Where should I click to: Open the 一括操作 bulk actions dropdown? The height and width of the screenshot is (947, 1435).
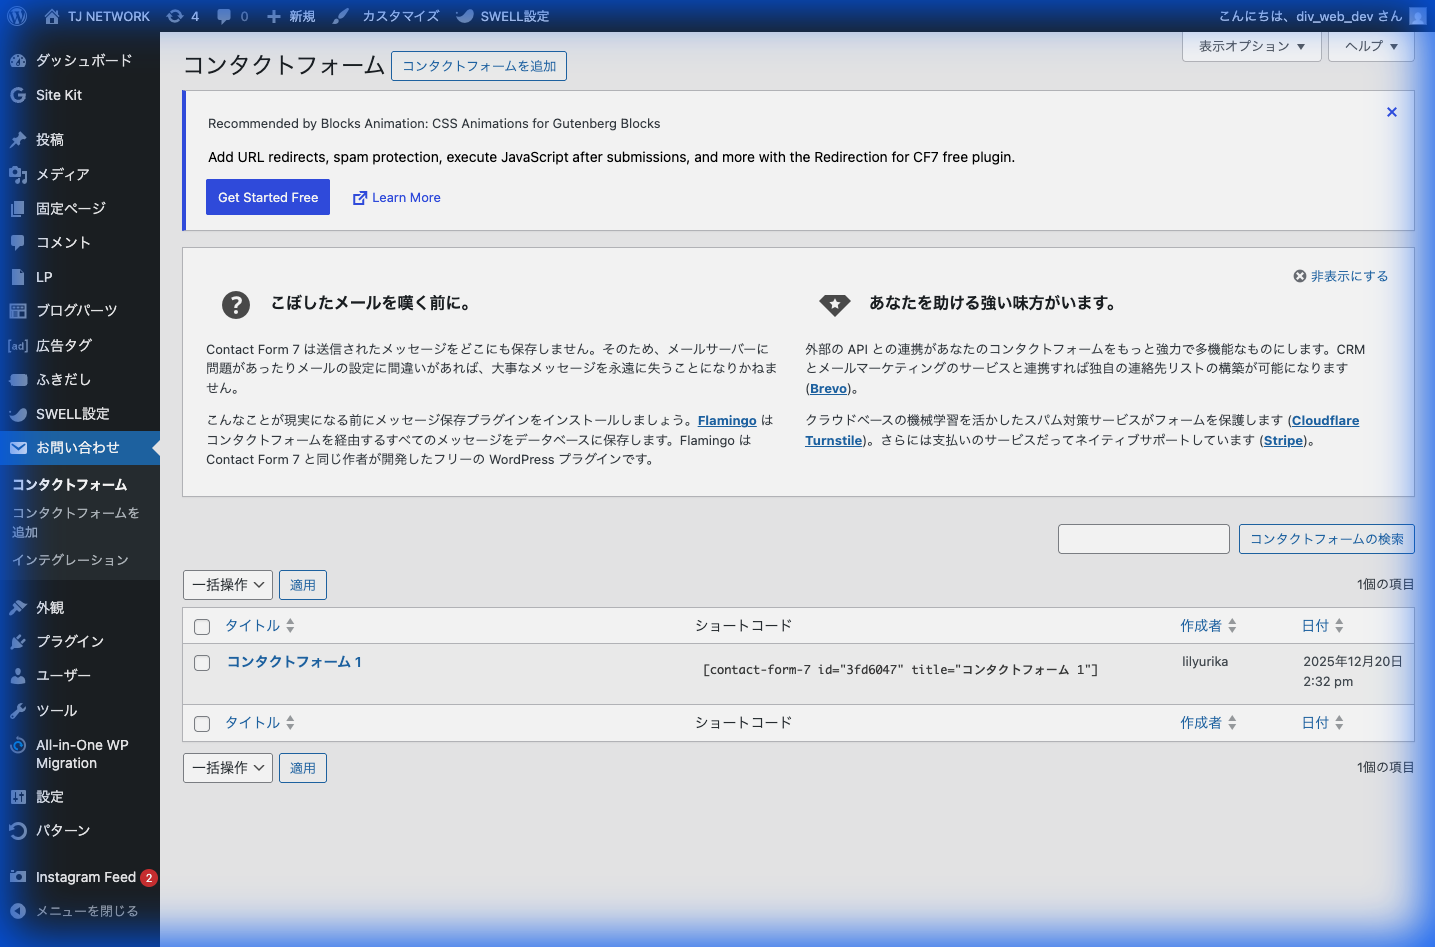(227, 584)
